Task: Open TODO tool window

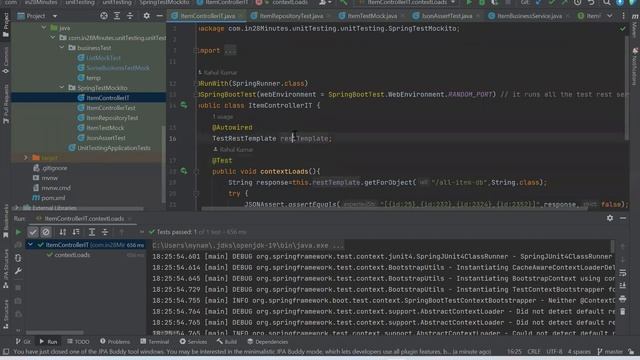Action: click(x=78, y=342)
